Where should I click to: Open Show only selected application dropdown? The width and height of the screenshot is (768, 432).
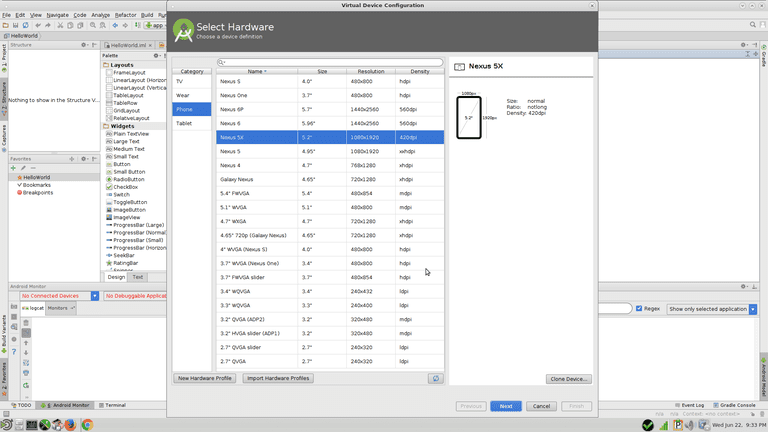753,309
